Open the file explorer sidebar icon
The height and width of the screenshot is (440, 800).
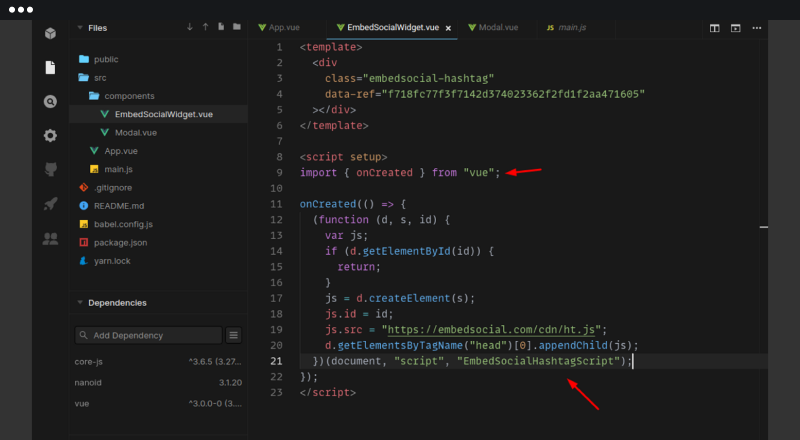pyautogui.click(x=50, y=67)
